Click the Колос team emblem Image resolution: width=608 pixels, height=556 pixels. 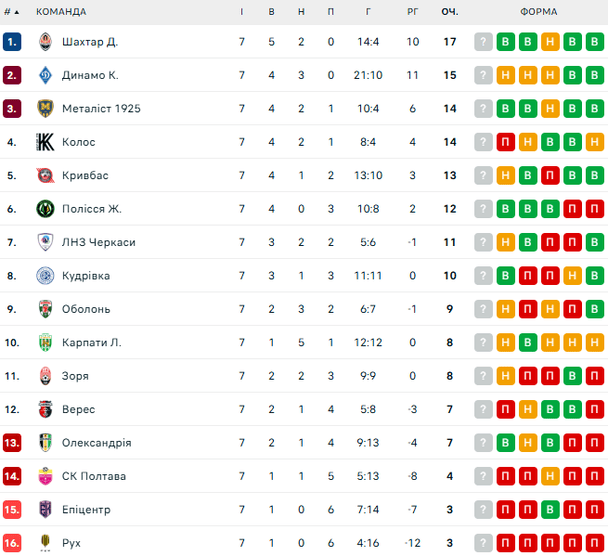[44, 142]
